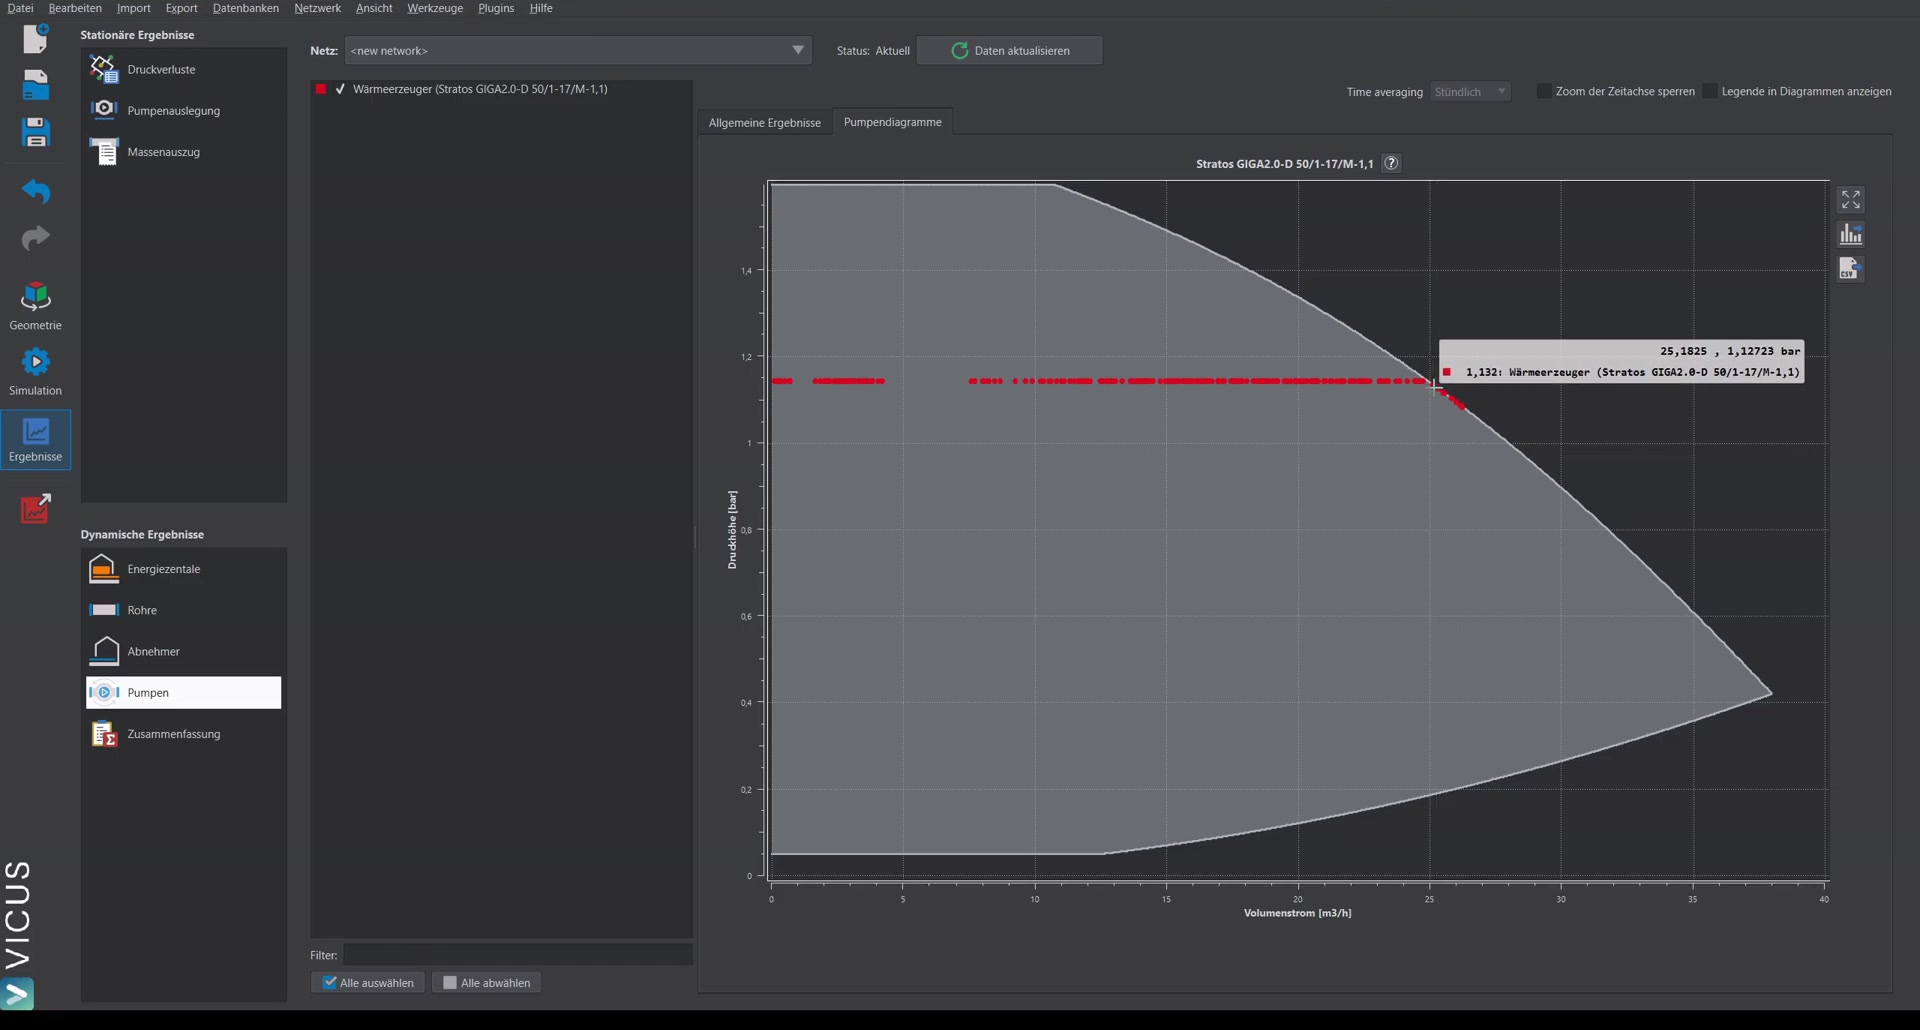
Task: Maximize chart with fullscreen icon
Action: [1850, 200]
